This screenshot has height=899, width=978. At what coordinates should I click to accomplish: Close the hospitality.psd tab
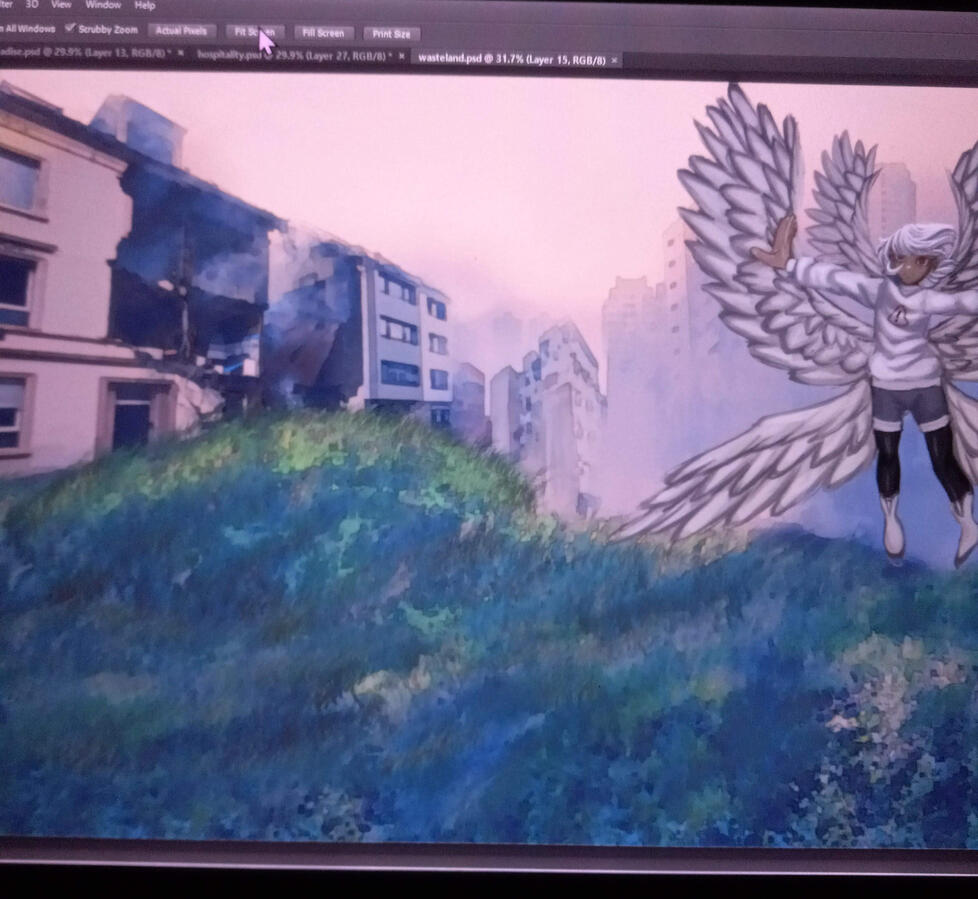402,57
